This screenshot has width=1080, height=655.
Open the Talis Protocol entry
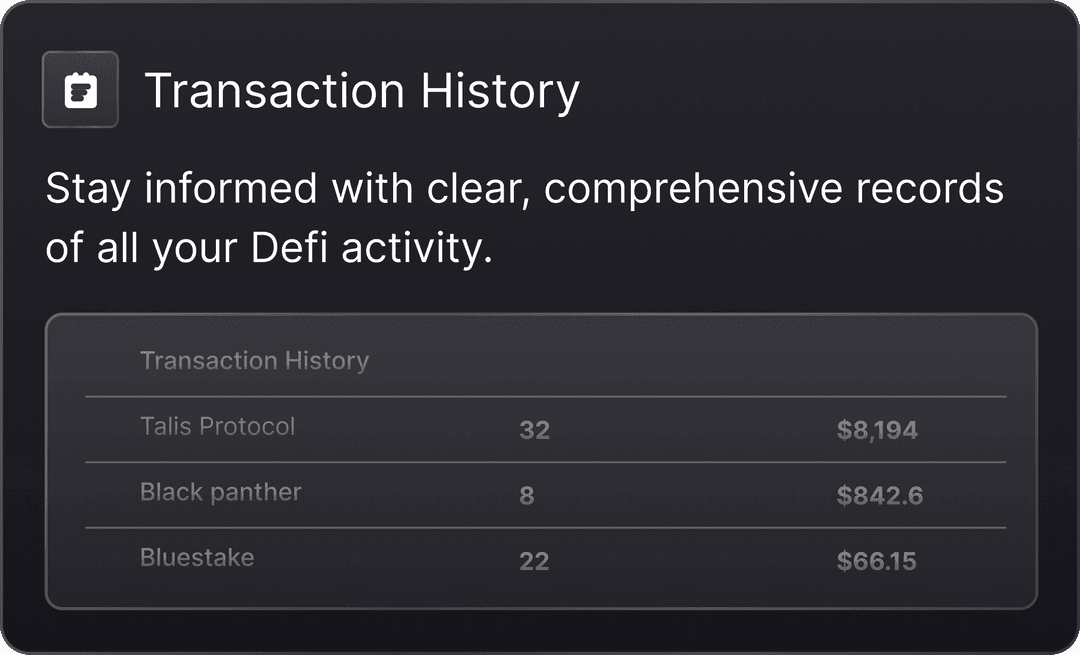(217, 427)
